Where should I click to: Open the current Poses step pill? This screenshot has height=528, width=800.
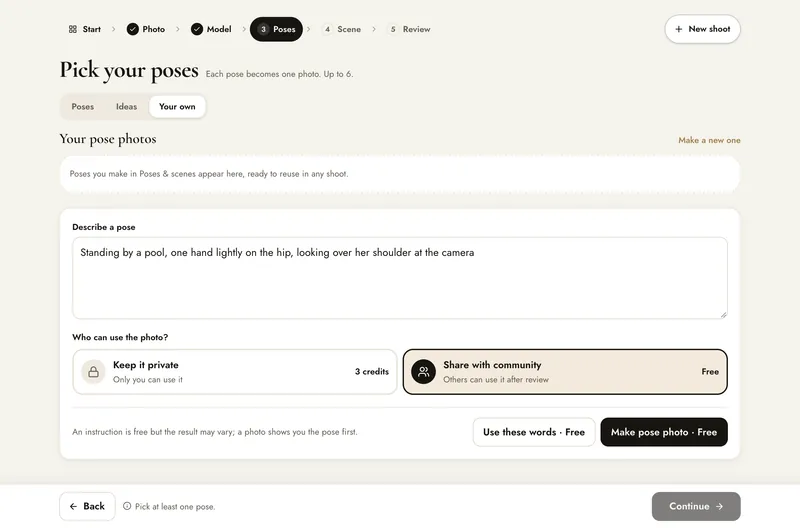[x=276, y=29]
